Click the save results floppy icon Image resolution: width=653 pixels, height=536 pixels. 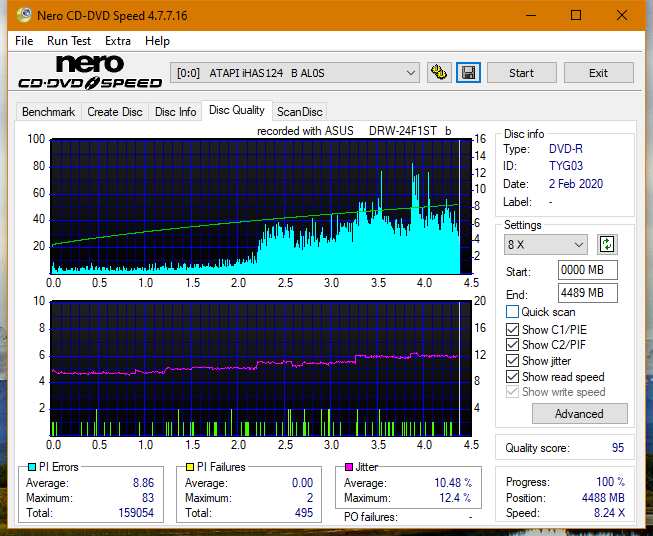click(469, 73)
